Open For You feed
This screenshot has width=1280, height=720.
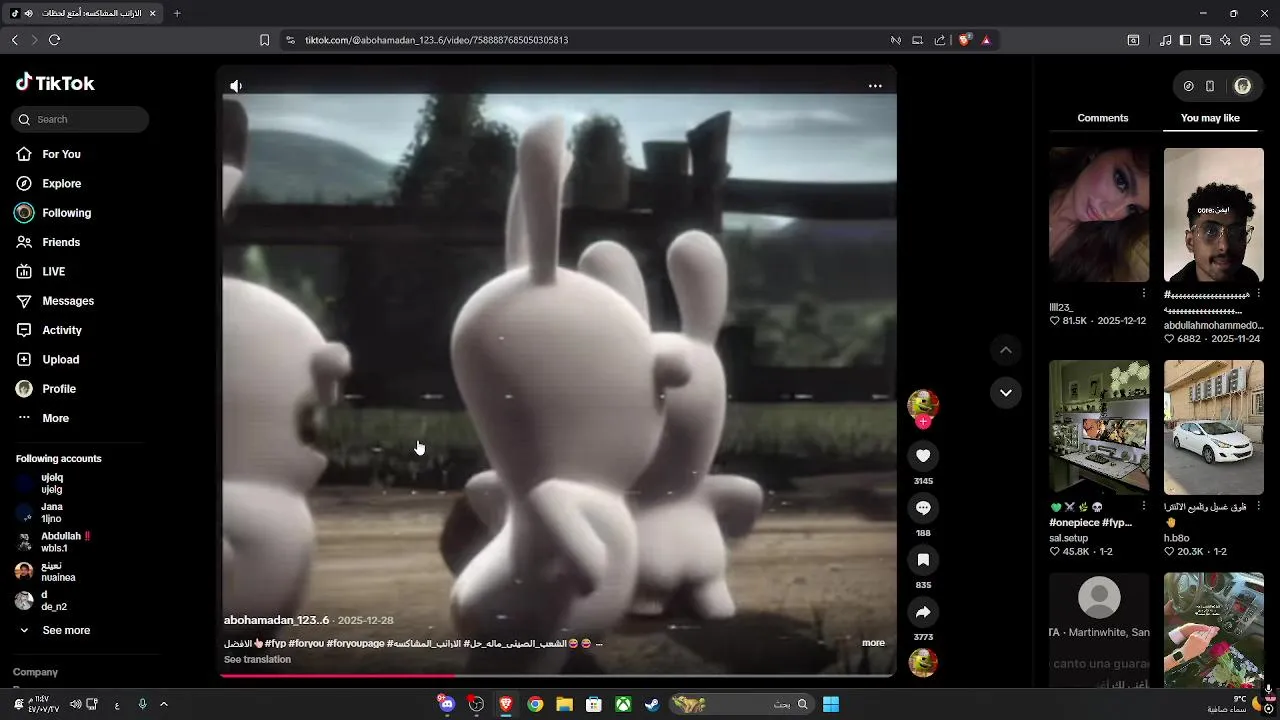pyautogui.click(x=48, y=154)
